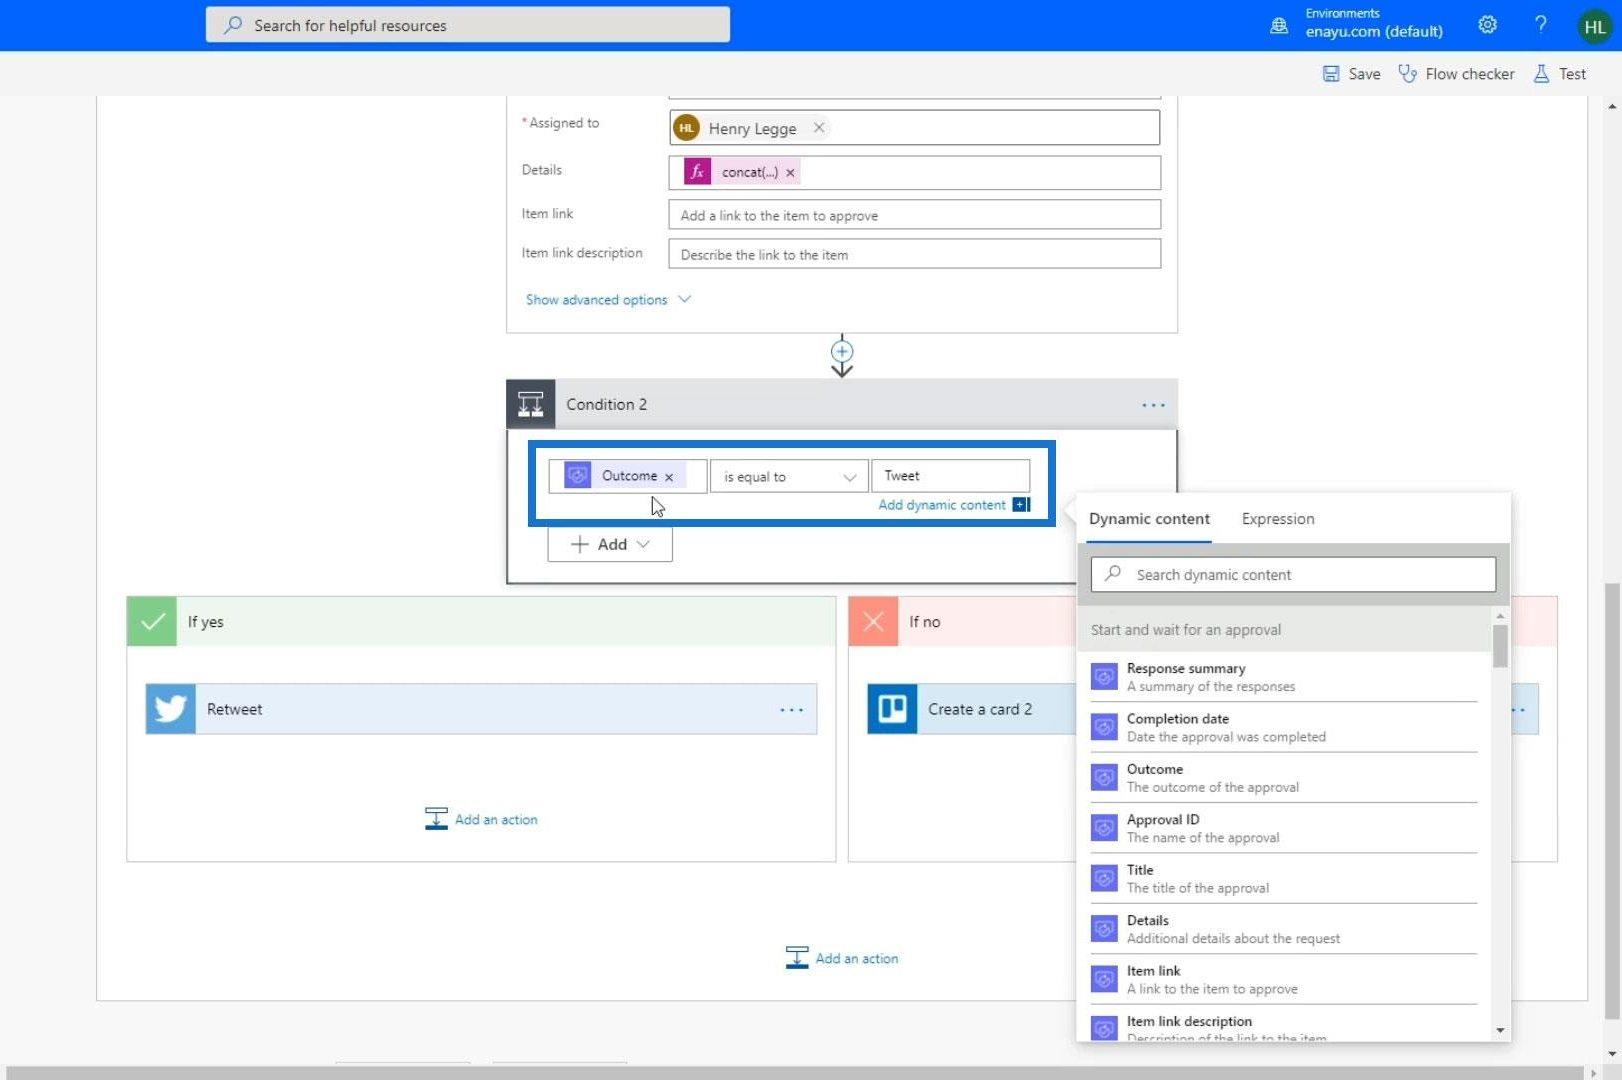Click the Twitter icon on Retweet action
Viewport: 1622px width, 1080px height.
tap(171, 709)
